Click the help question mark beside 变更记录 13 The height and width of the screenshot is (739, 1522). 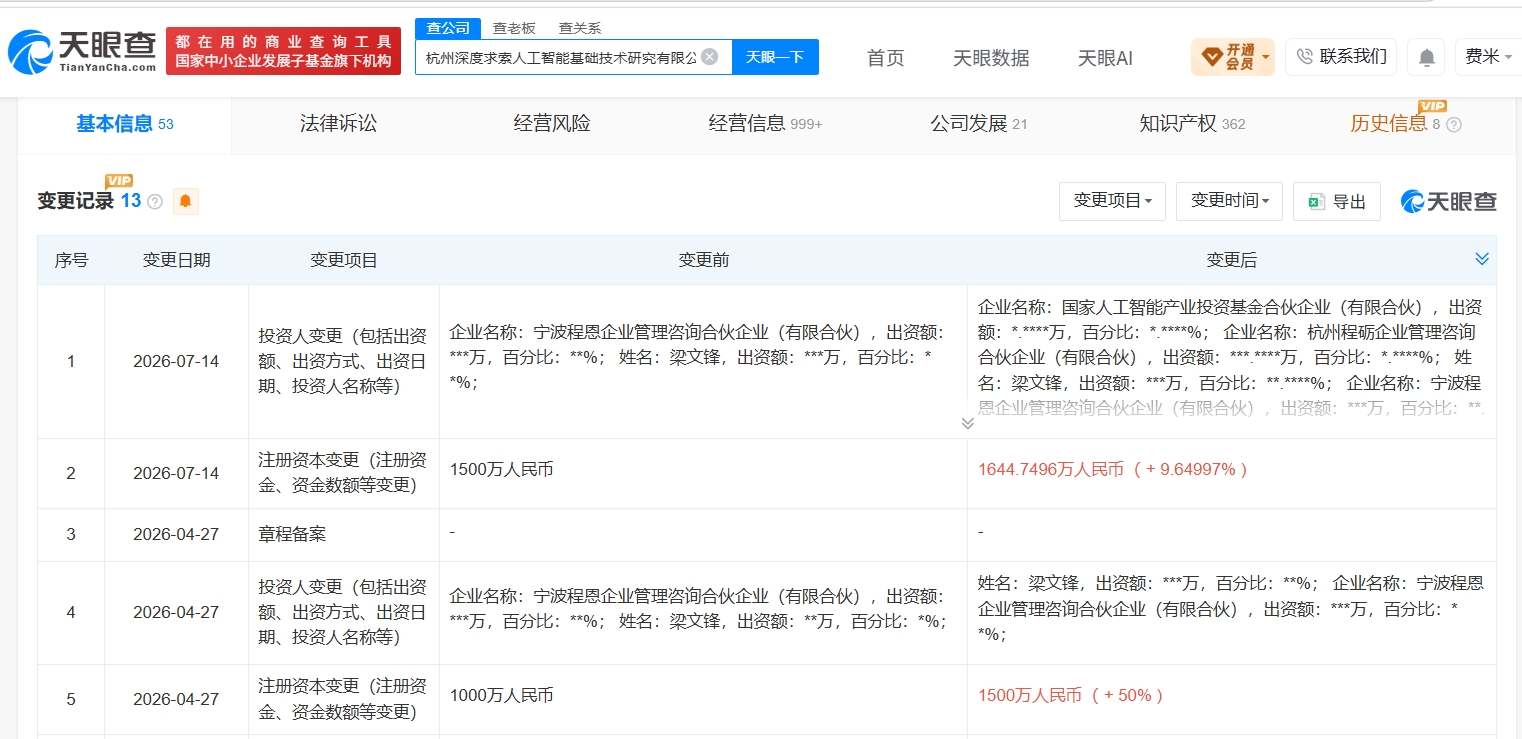155,202
